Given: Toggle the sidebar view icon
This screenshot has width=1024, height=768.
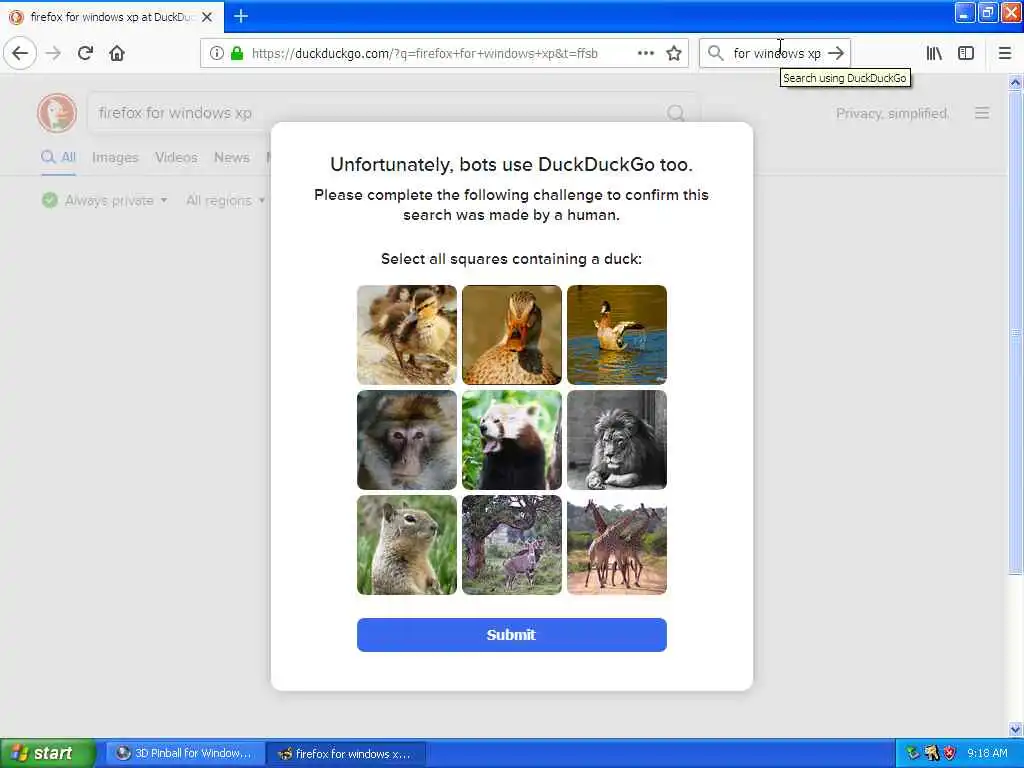Looking at the screenshot, I should pyautogui.click(x=966, y=54).
